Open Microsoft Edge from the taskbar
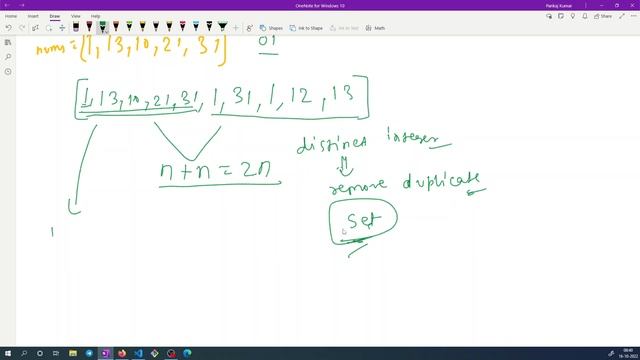Viewport: 640px width, 360px height. tap(187, 353)
